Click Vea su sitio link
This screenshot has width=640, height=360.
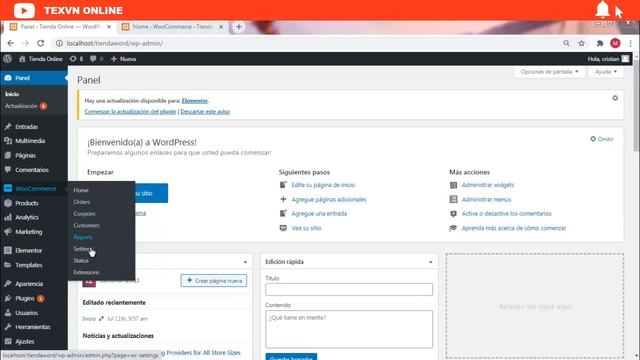[306, 228]
